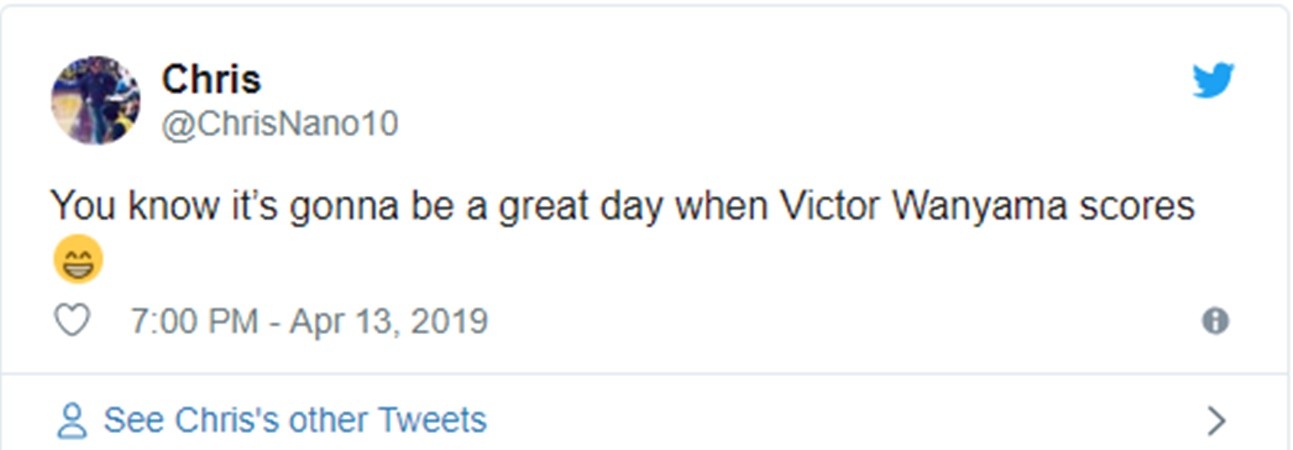Open the tweet info circle icon
The height and width of the screenshot is (450, 1293).
(x=1215, y=321)
